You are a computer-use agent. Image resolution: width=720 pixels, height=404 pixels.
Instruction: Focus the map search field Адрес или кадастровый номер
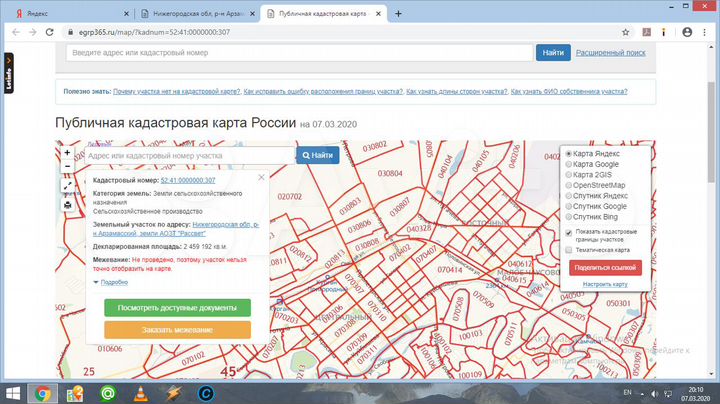[x=189, y=156]
